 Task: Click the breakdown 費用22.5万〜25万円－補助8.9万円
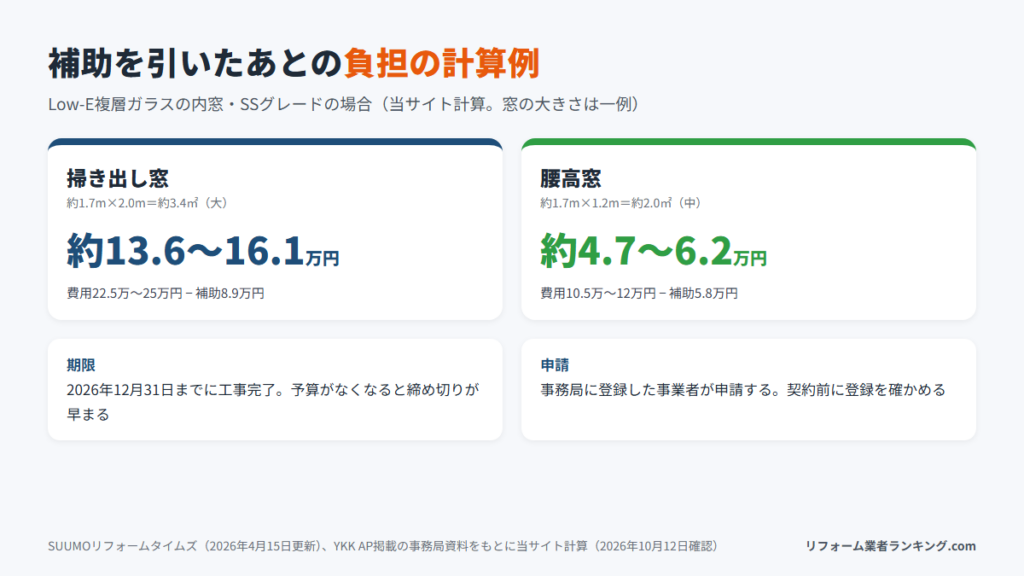coord(165,293)
